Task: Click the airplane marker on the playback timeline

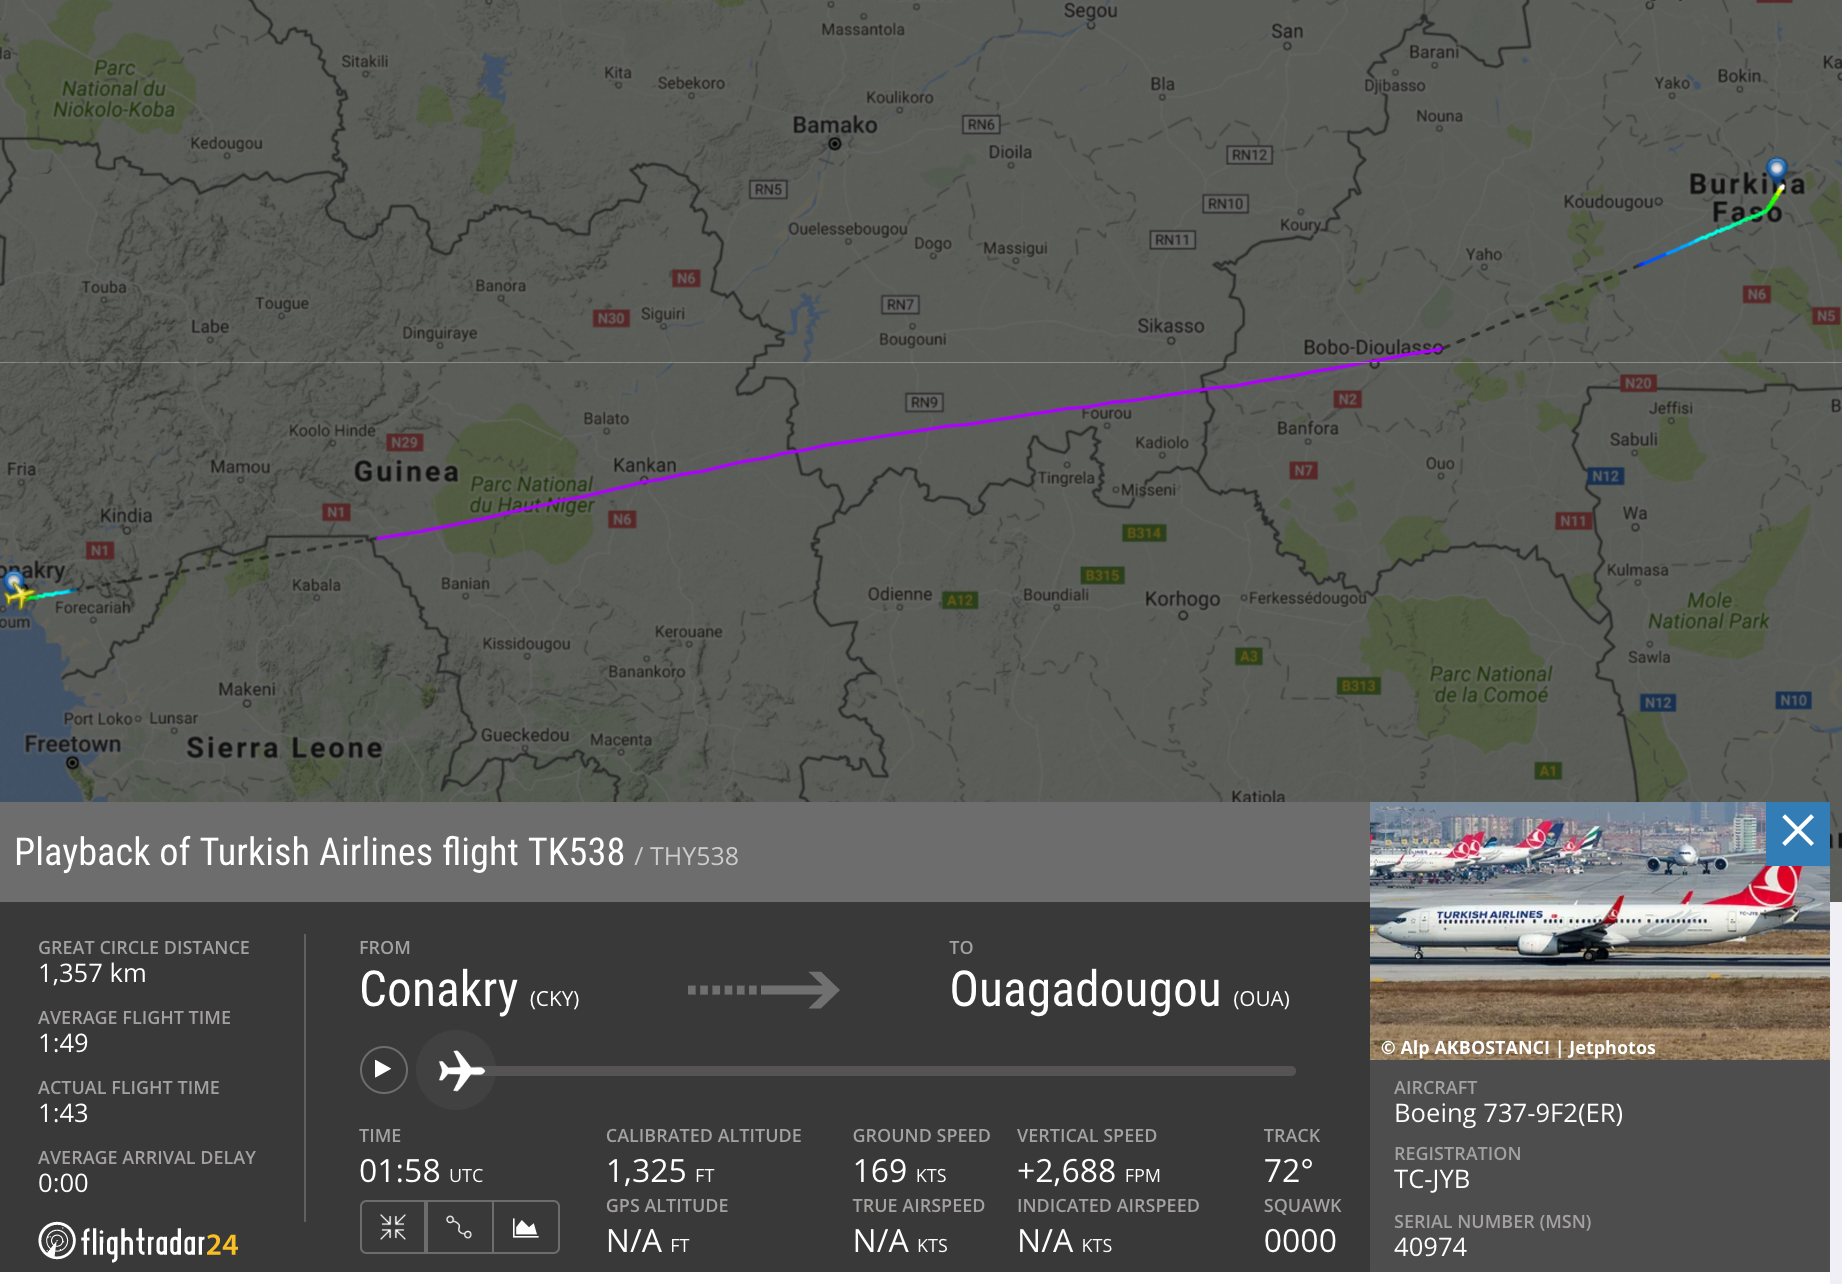Action: point(461,1071)
